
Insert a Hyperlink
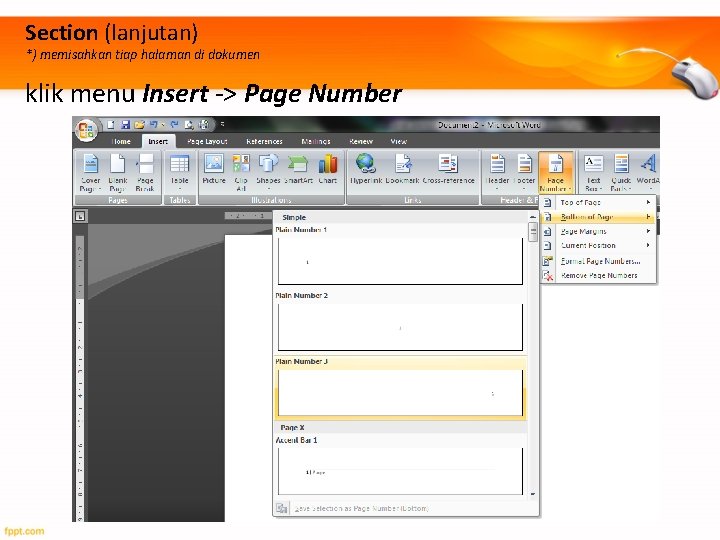[366, 170]
